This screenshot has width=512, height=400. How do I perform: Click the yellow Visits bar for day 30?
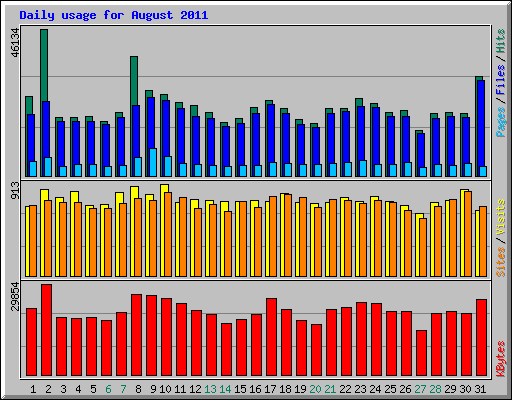coord(463,233)
